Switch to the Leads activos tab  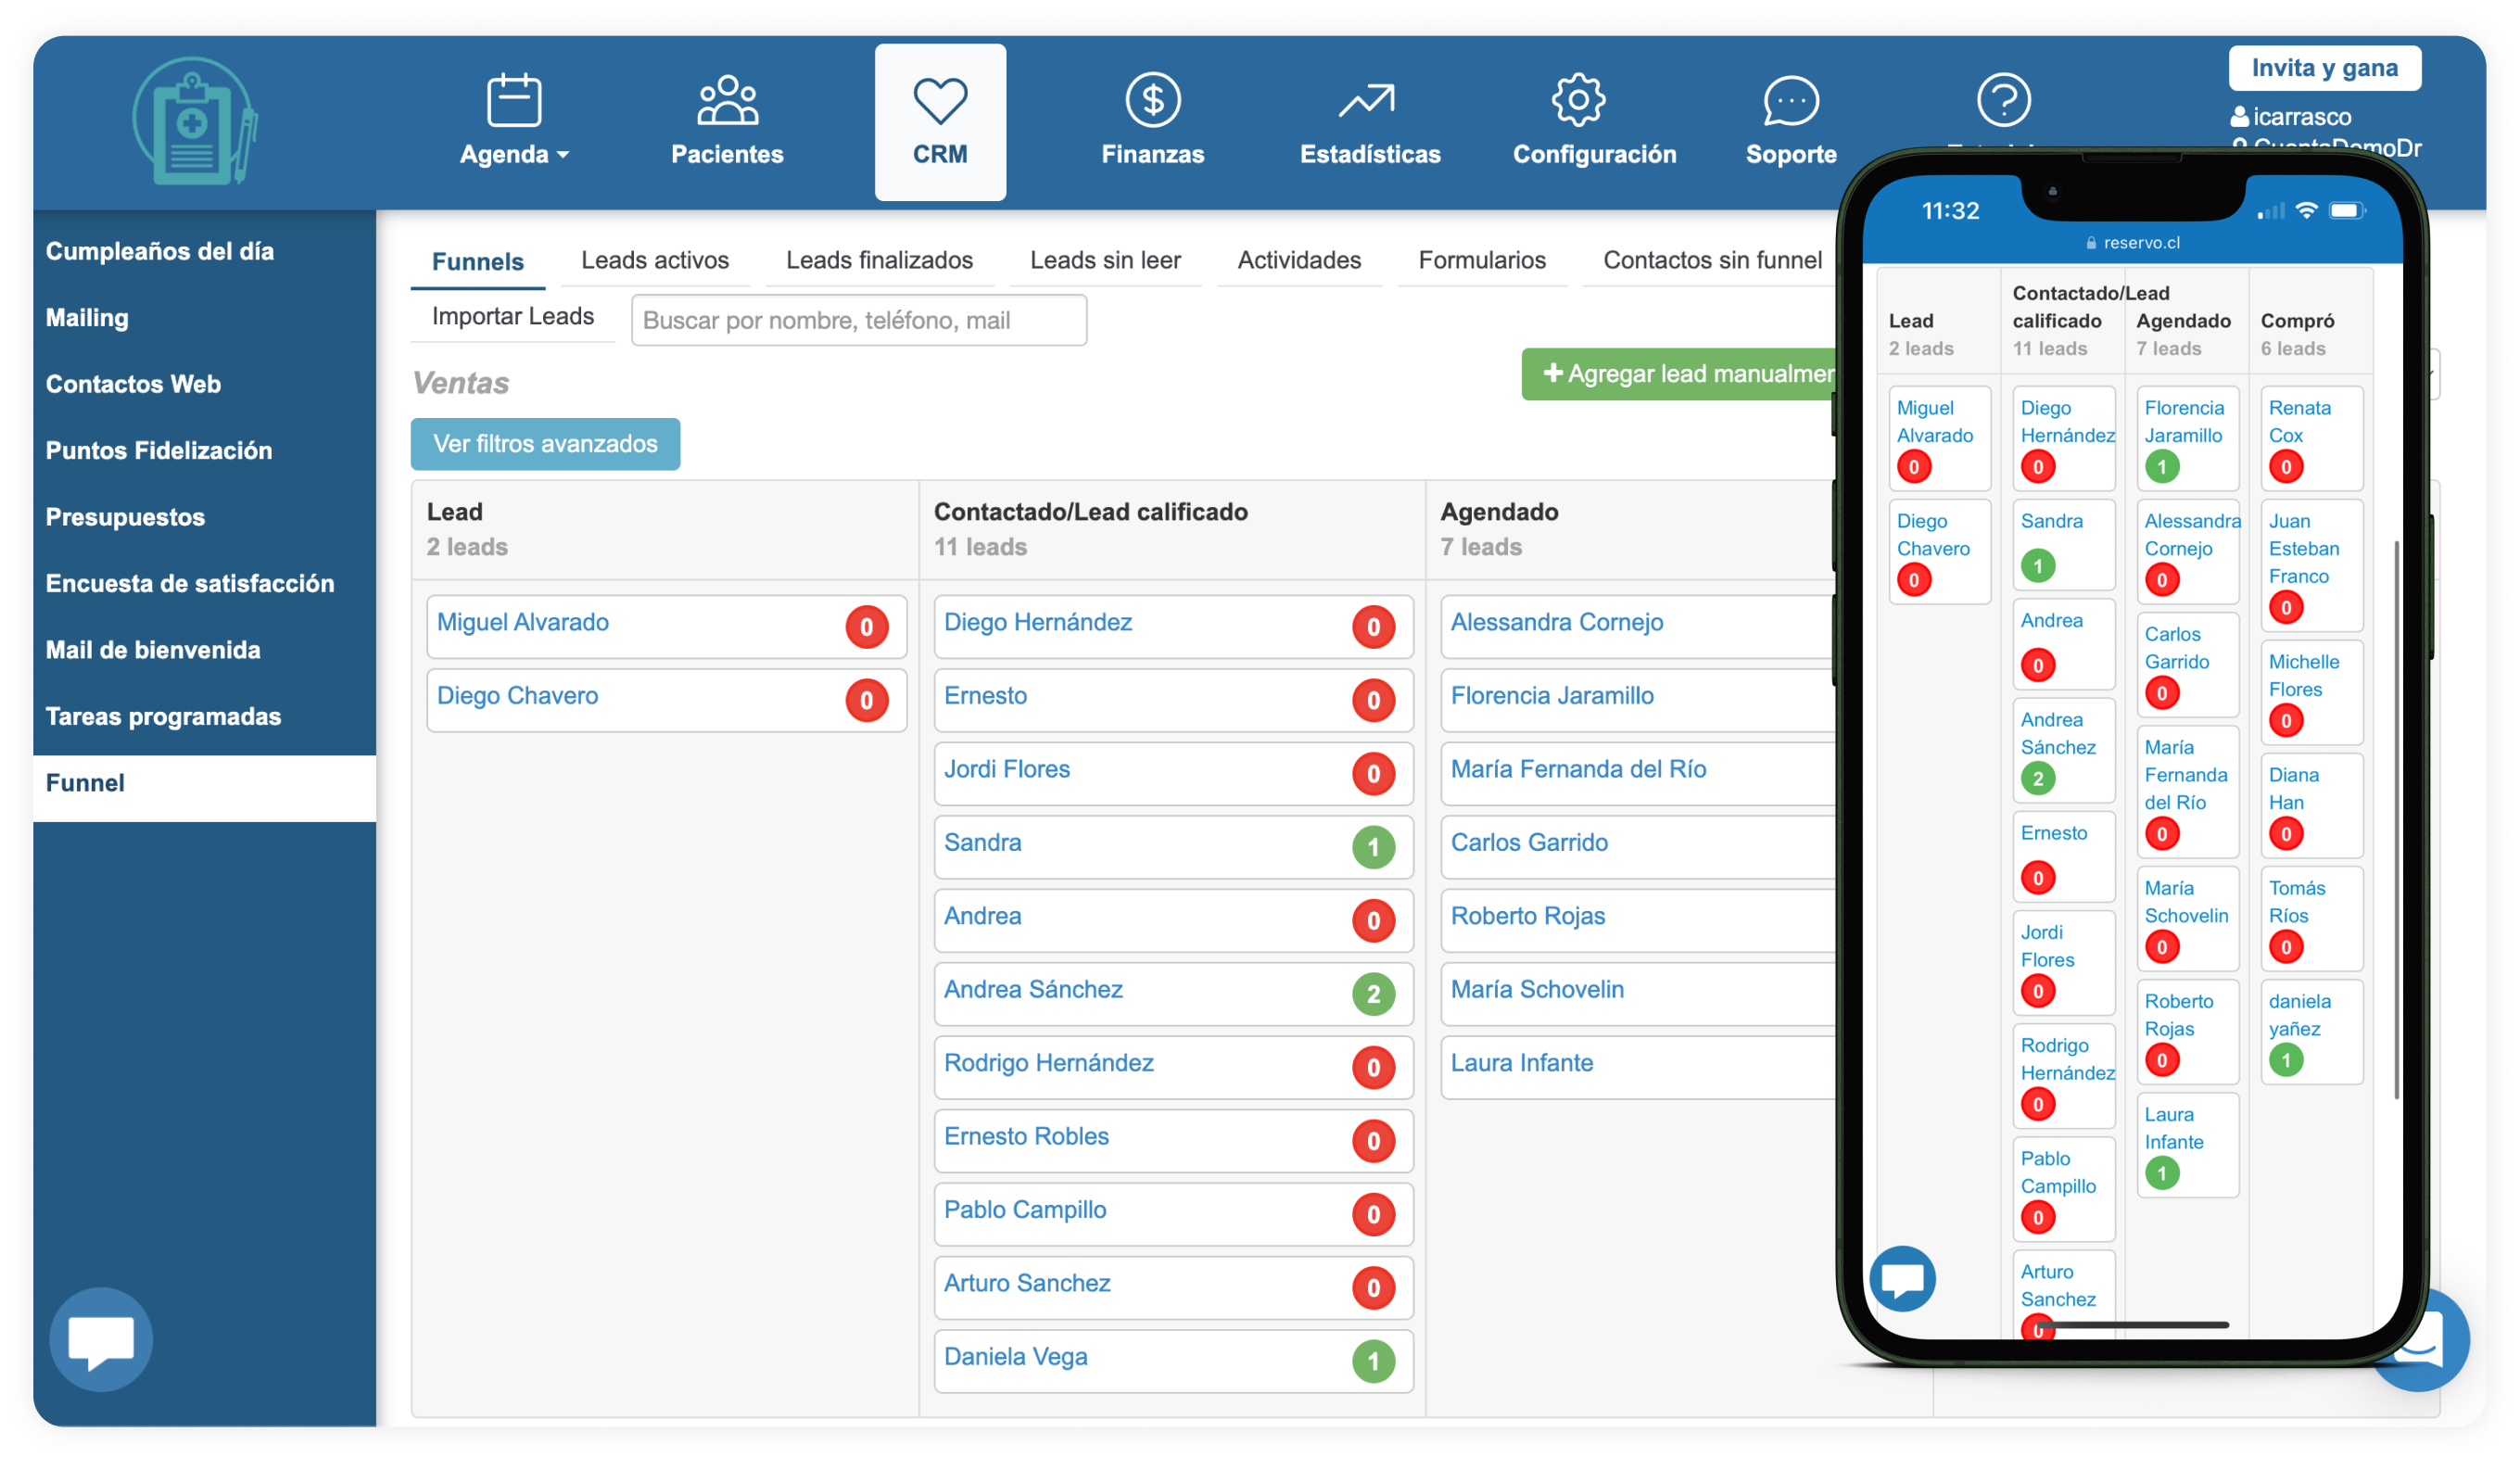pos(654,260)
